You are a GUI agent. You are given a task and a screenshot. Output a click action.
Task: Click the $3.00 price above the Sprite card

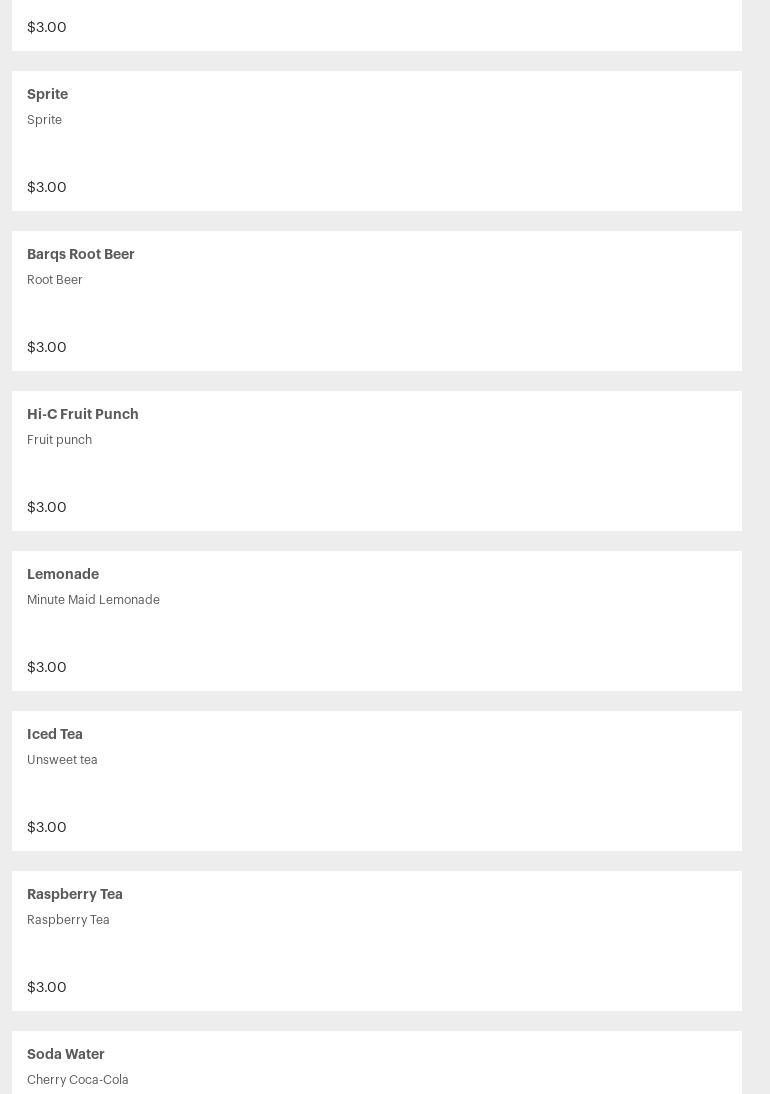[47, 27]
